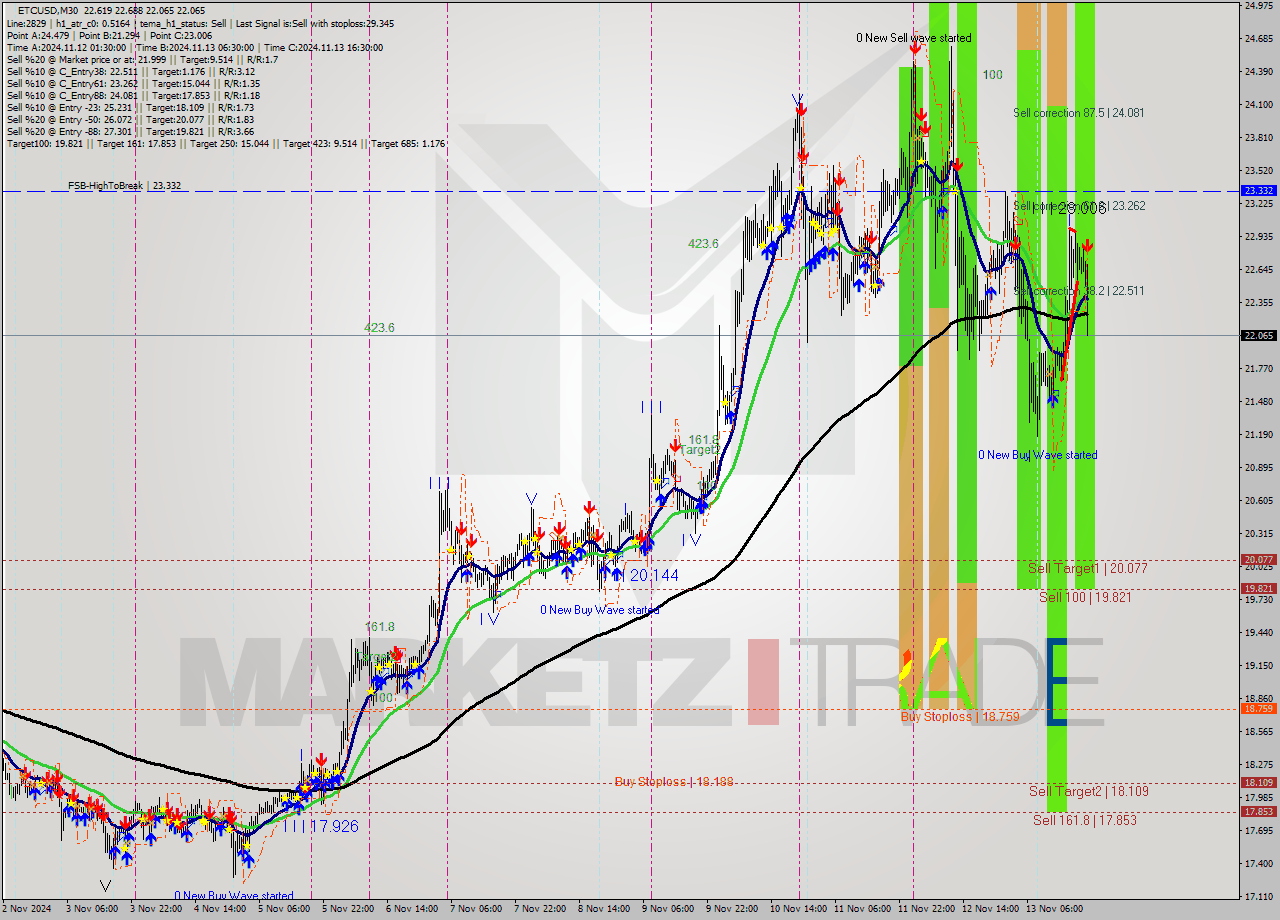The height and width of the screenshot is (920, 1280).
Task: Click '0 New Buy Wave started' label near 21.19
Action: click(x=1037, y=455)
